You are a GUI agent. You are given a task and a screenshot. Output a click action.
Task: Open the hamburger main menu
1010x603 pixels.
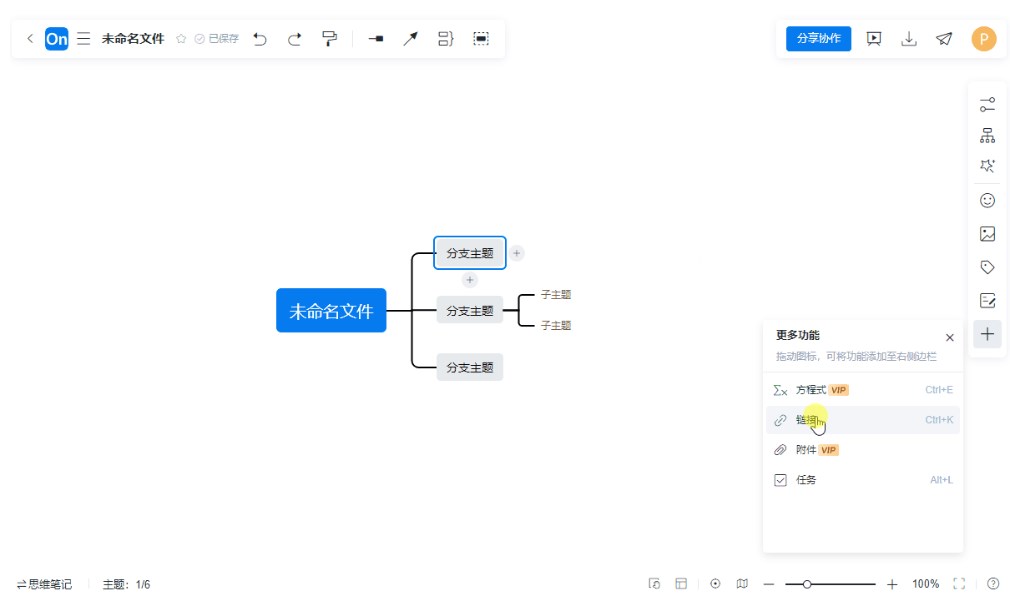coord(84,39)
